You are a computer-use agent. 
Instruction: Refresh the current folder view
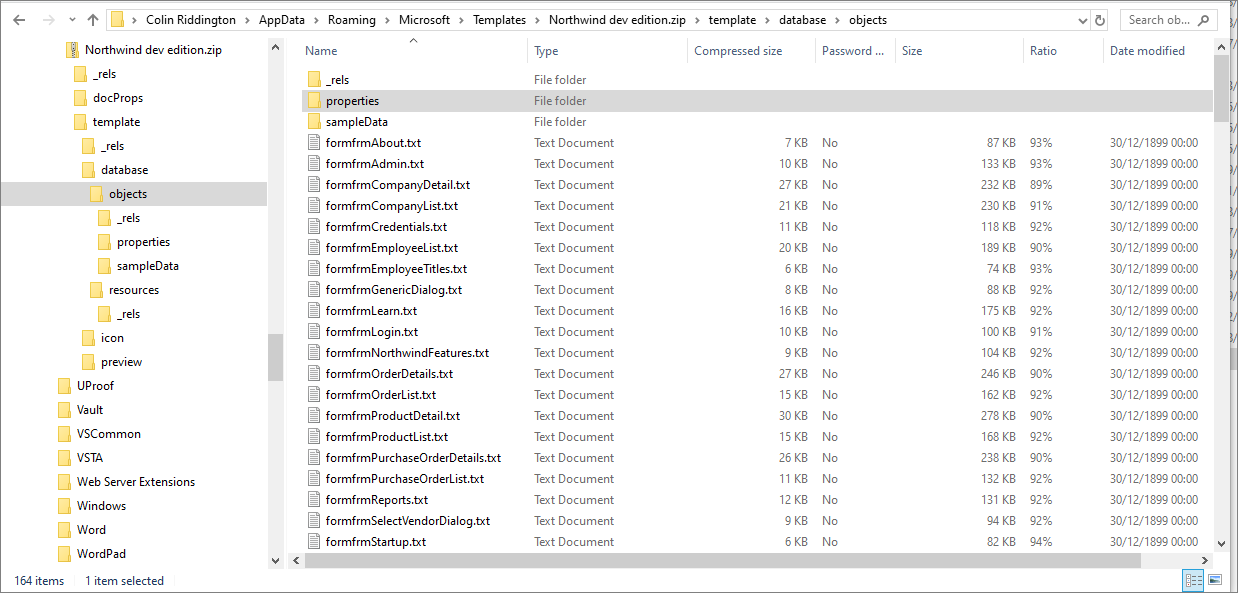tap(1101, 20)
